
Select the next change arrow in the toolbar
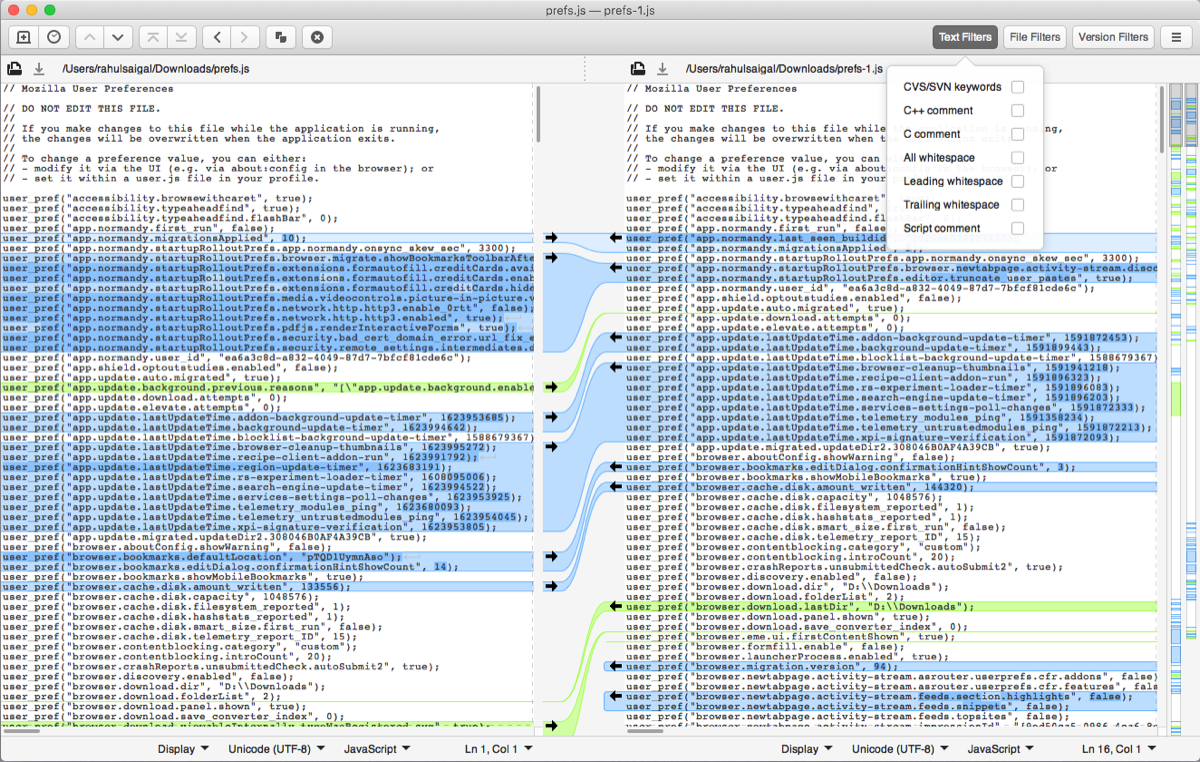tap(118, 37)
